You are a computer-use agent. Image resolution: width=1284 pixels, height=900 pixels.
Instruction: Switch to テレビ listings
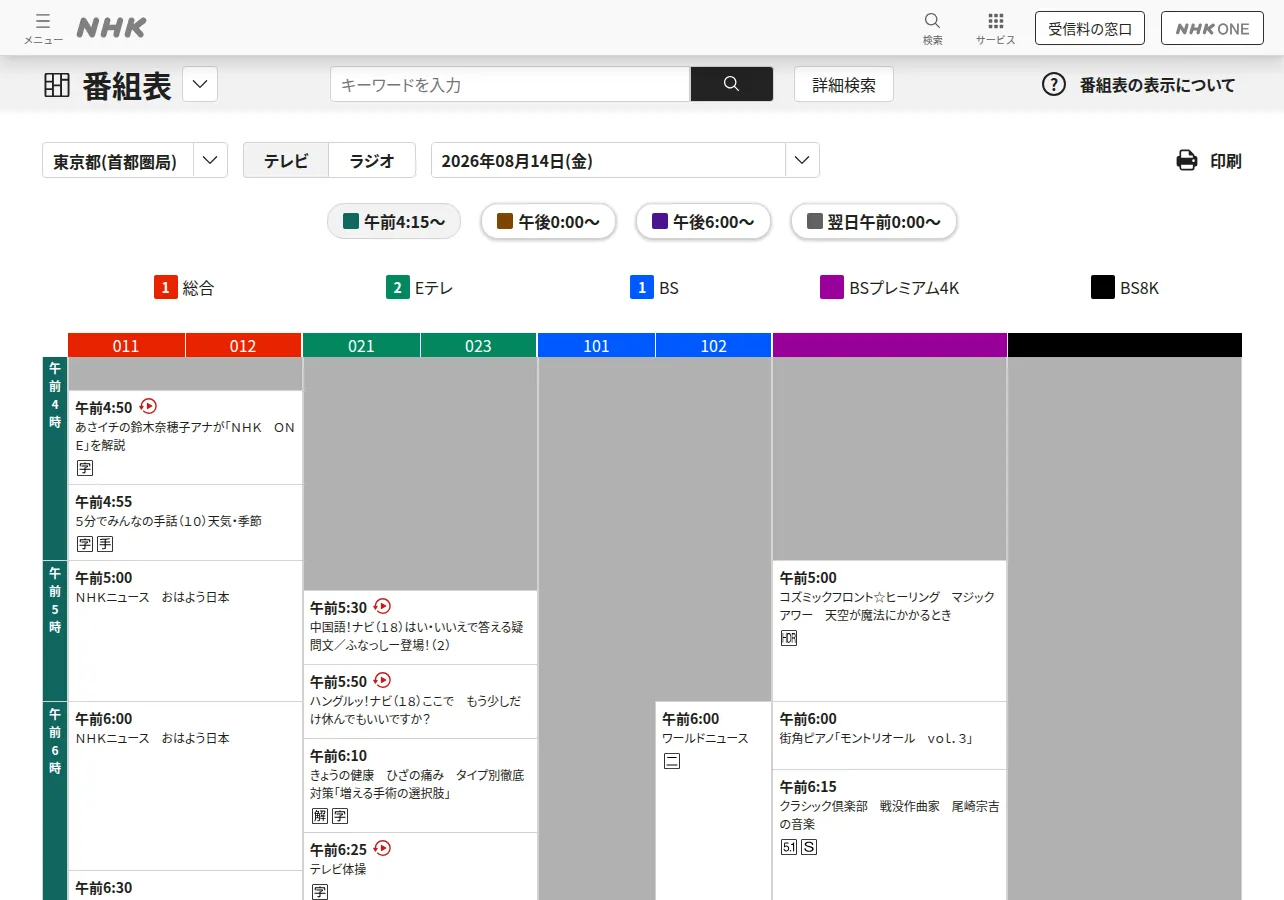pyautogui.click(x=286, y=160)
